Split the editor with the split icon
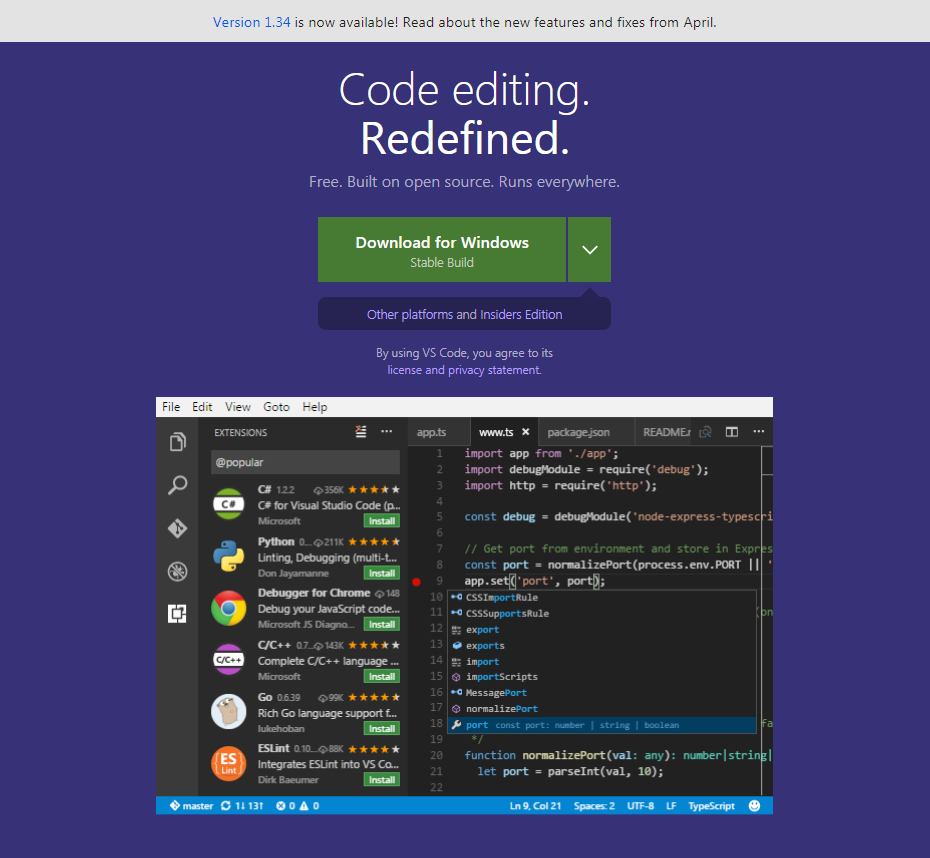Screen dimensions: 930x858 coord(732,432)
